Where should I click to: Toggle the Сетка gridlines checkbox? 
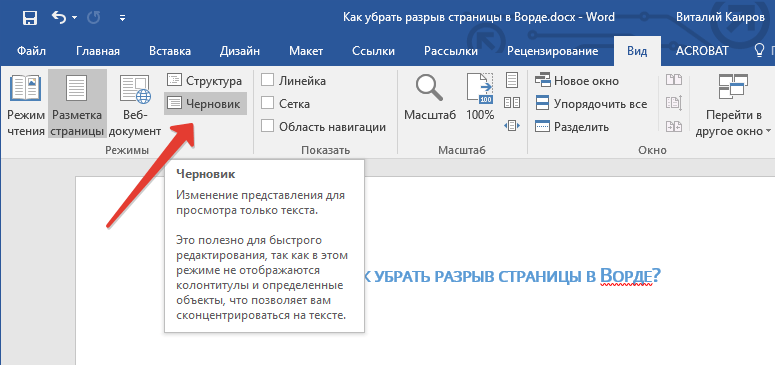[267, 103]
